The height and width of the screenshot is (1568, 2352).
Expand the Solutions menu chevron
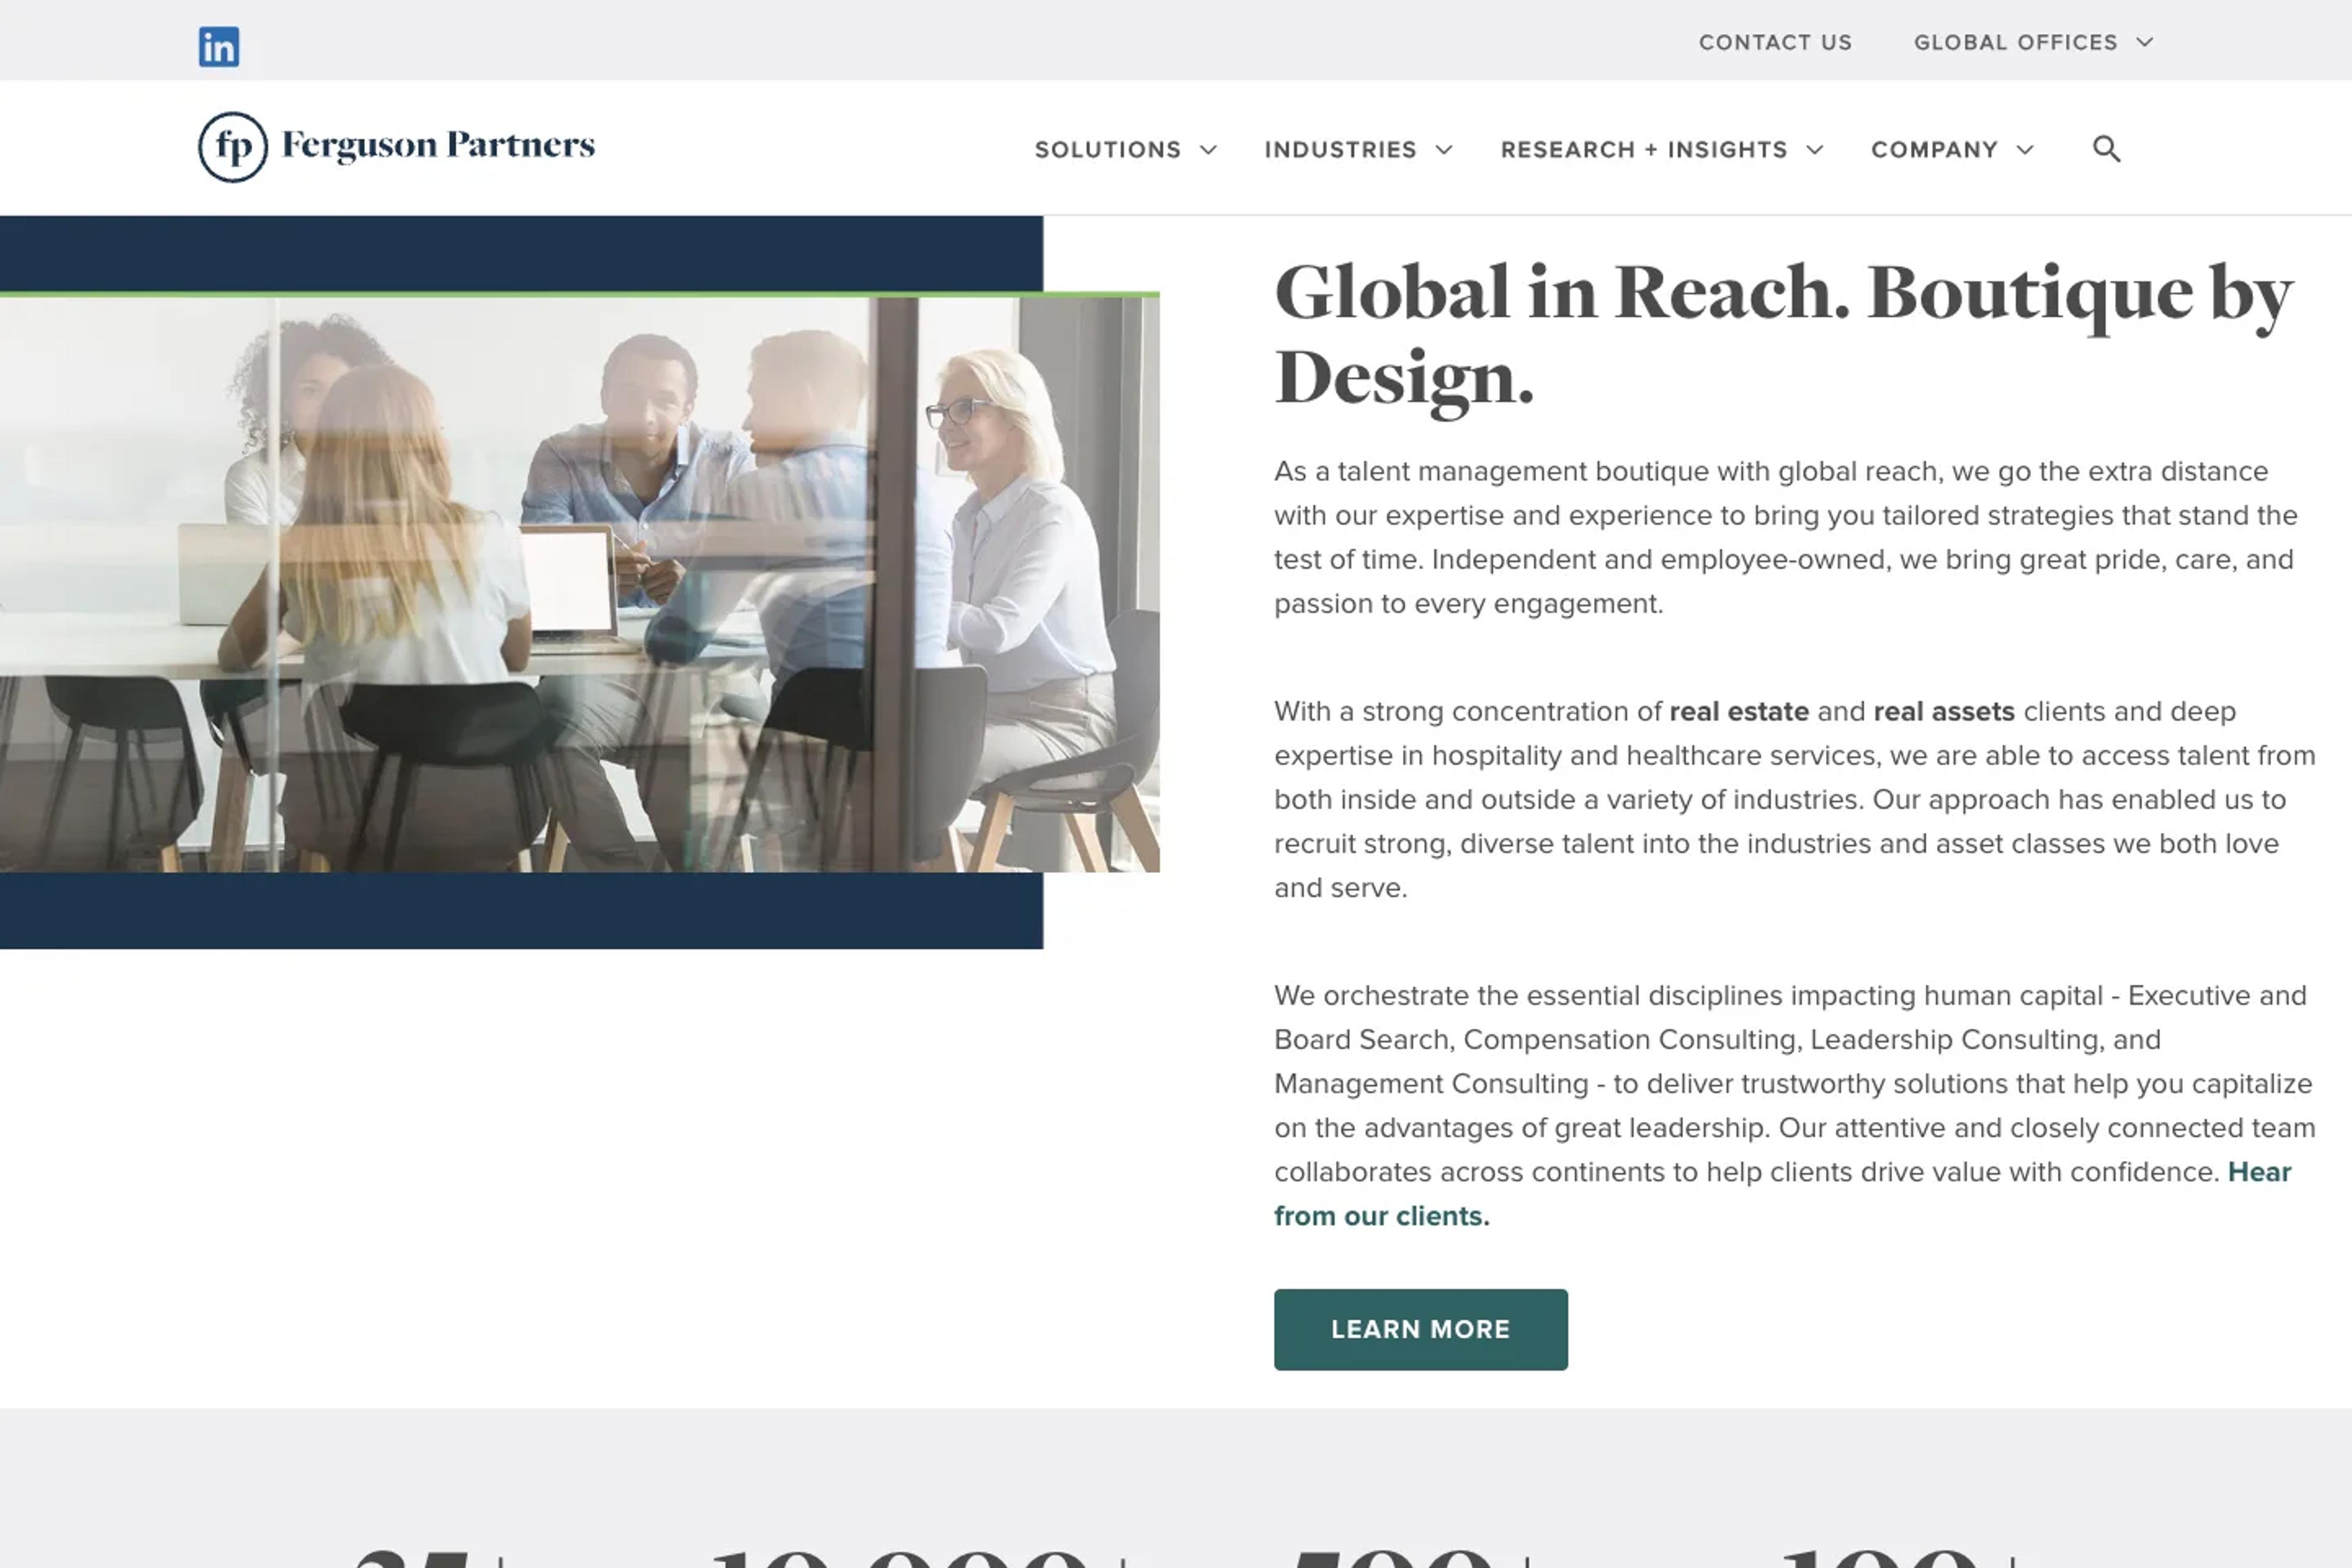pyautogui.click(x=1208, y=150)
